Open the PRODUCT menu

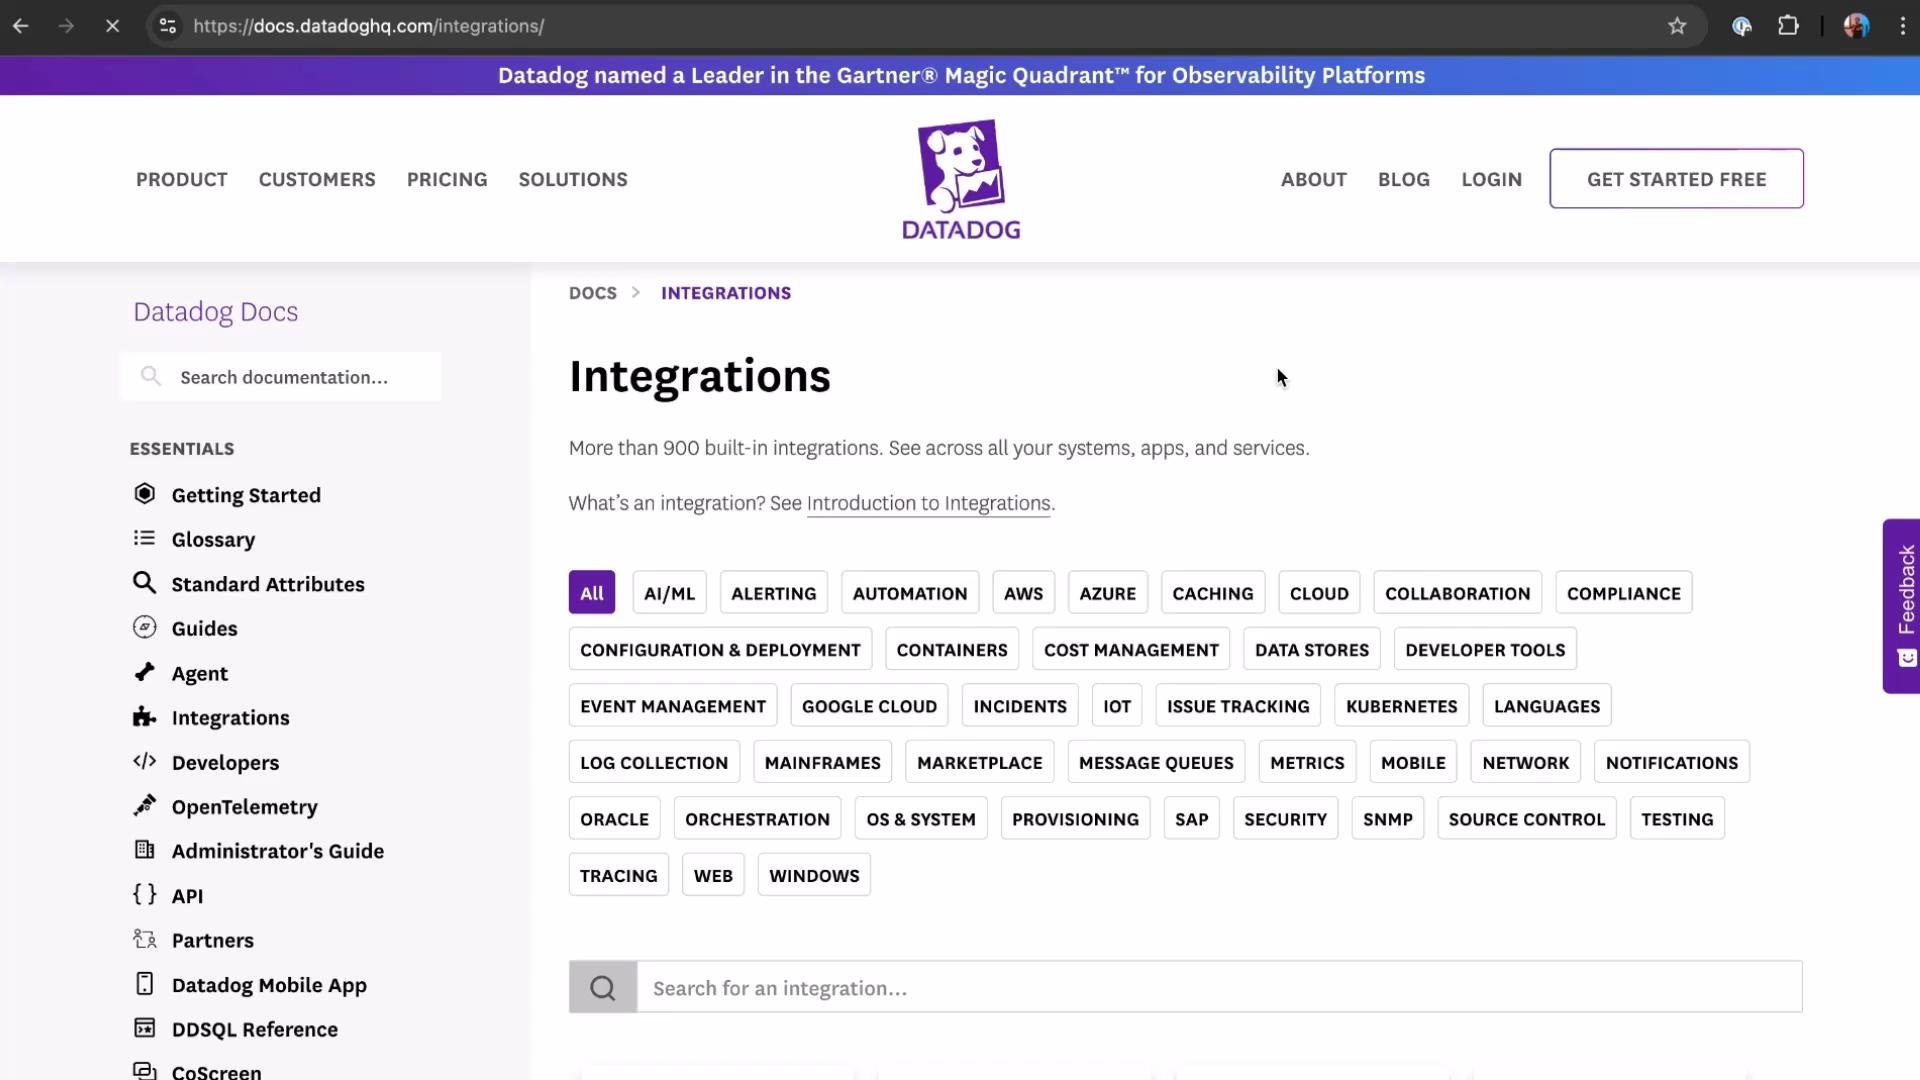182,180
